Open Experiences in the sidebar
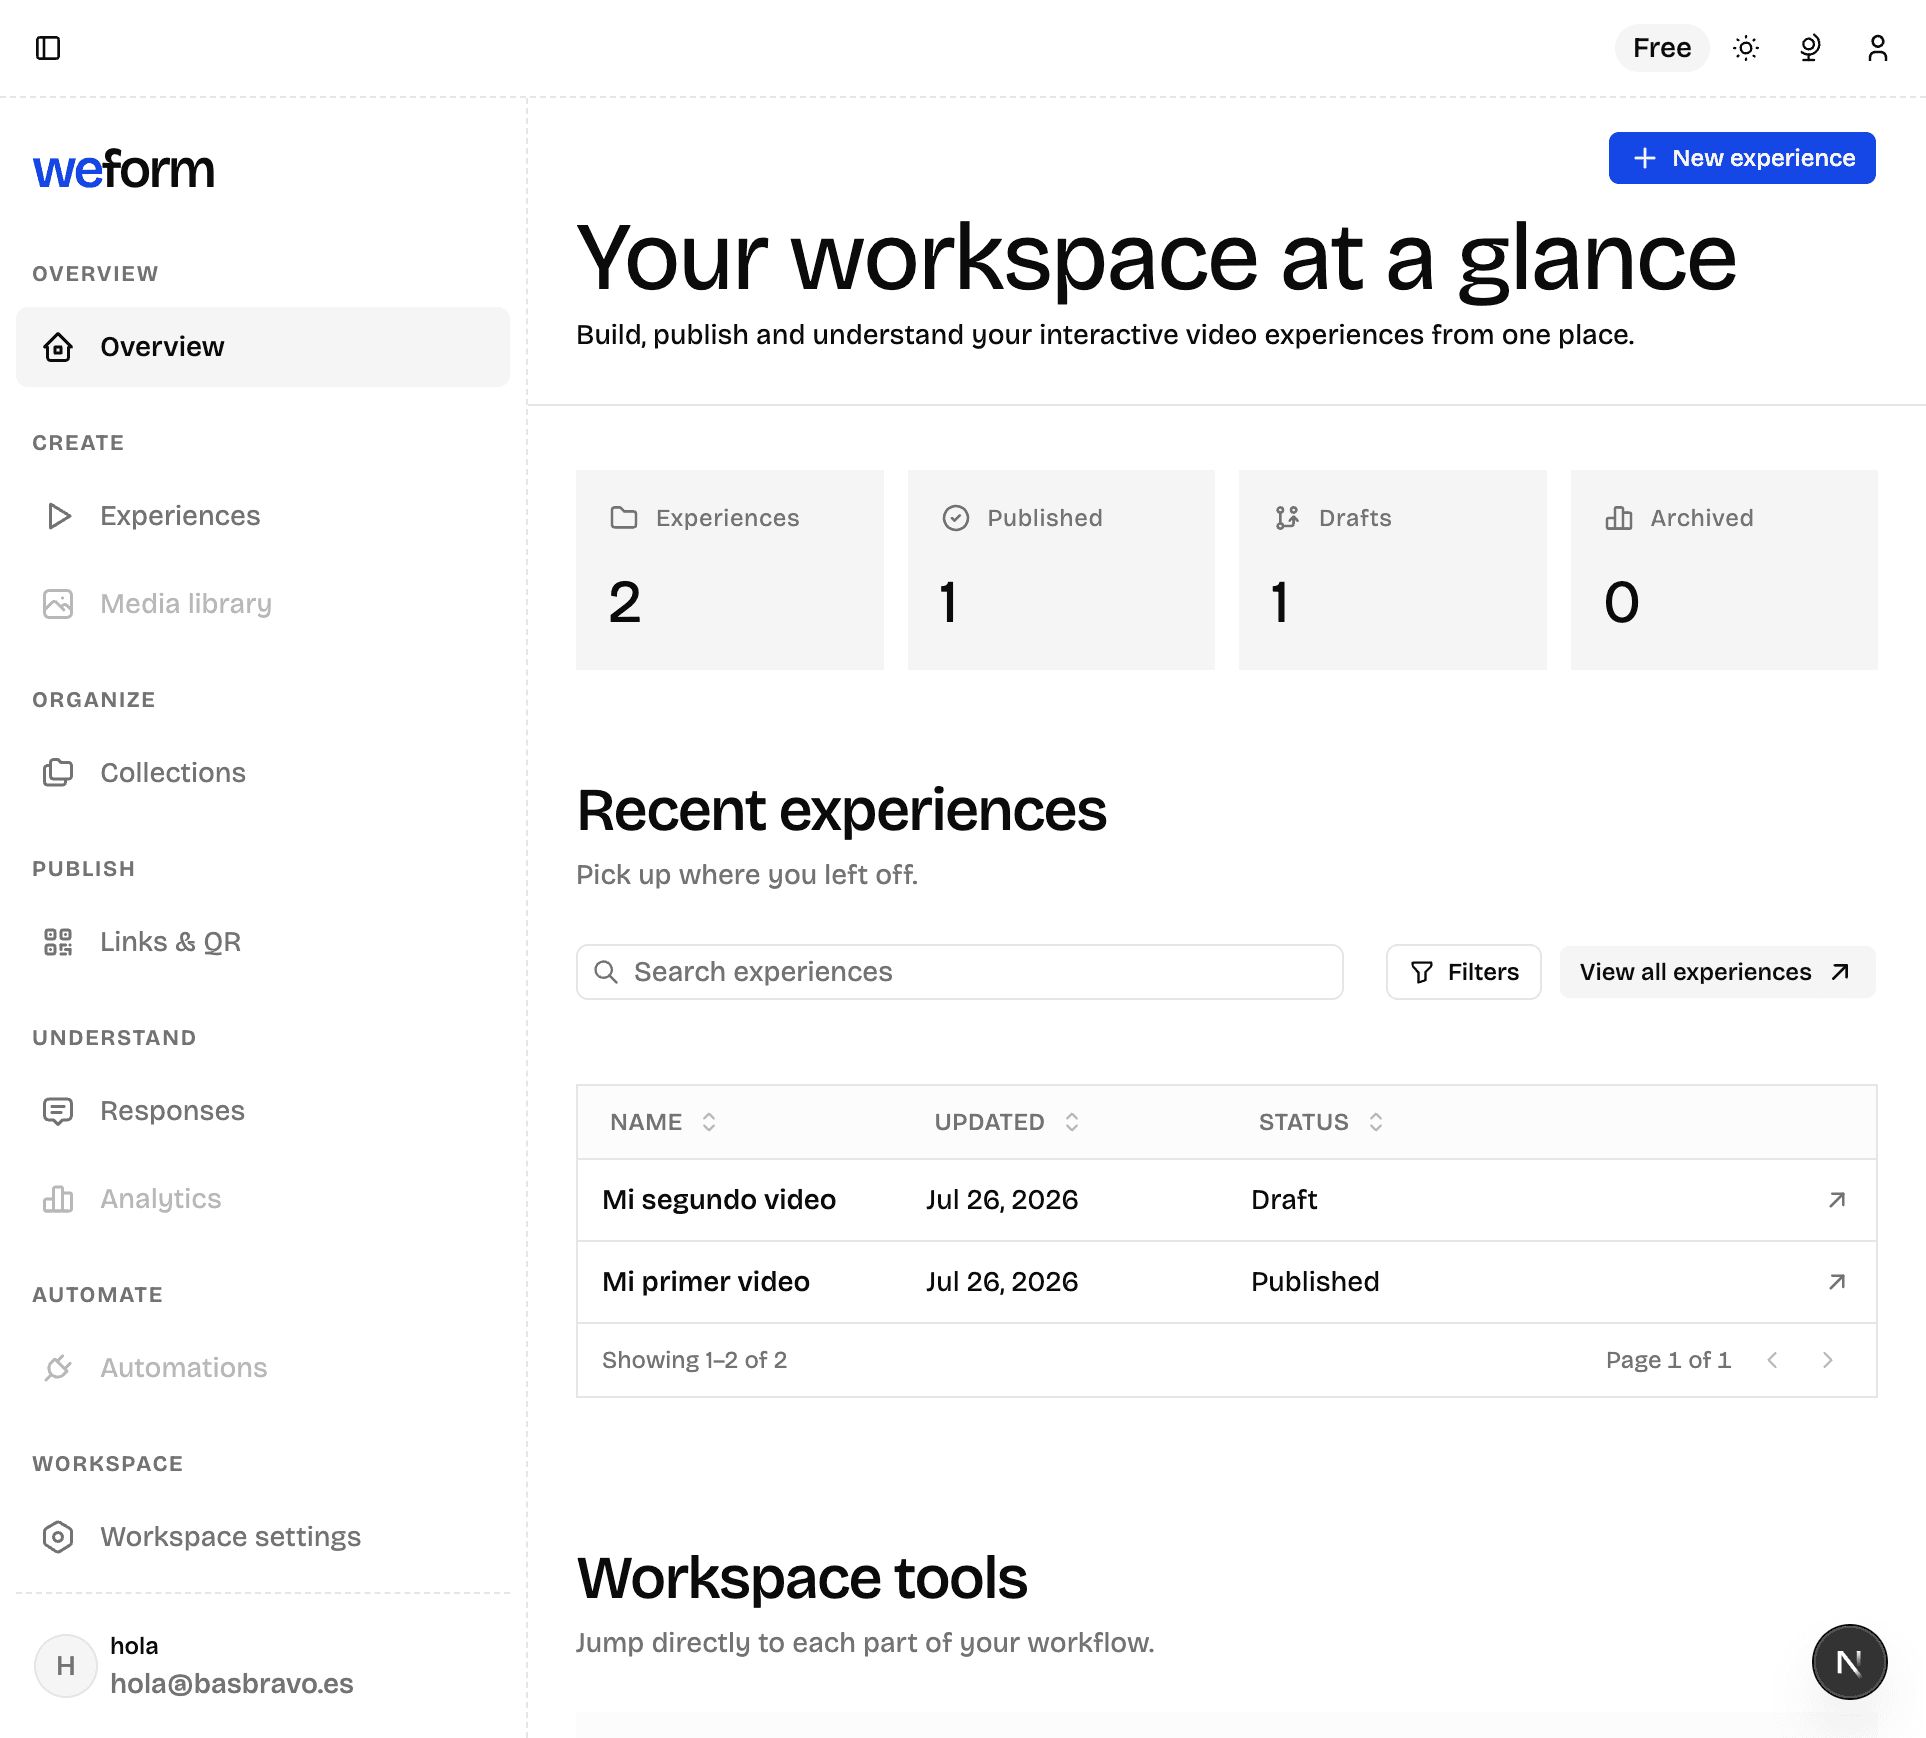 (263, 516)
